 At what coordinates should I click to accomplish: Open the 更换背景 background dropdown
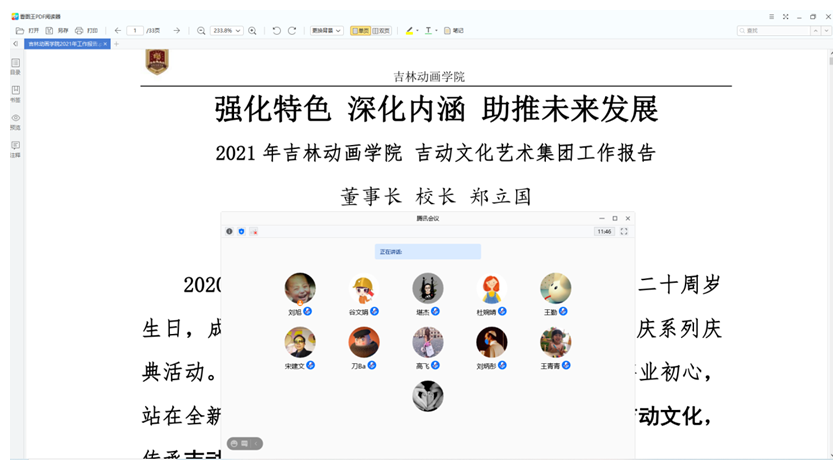(x=326, y=31)
